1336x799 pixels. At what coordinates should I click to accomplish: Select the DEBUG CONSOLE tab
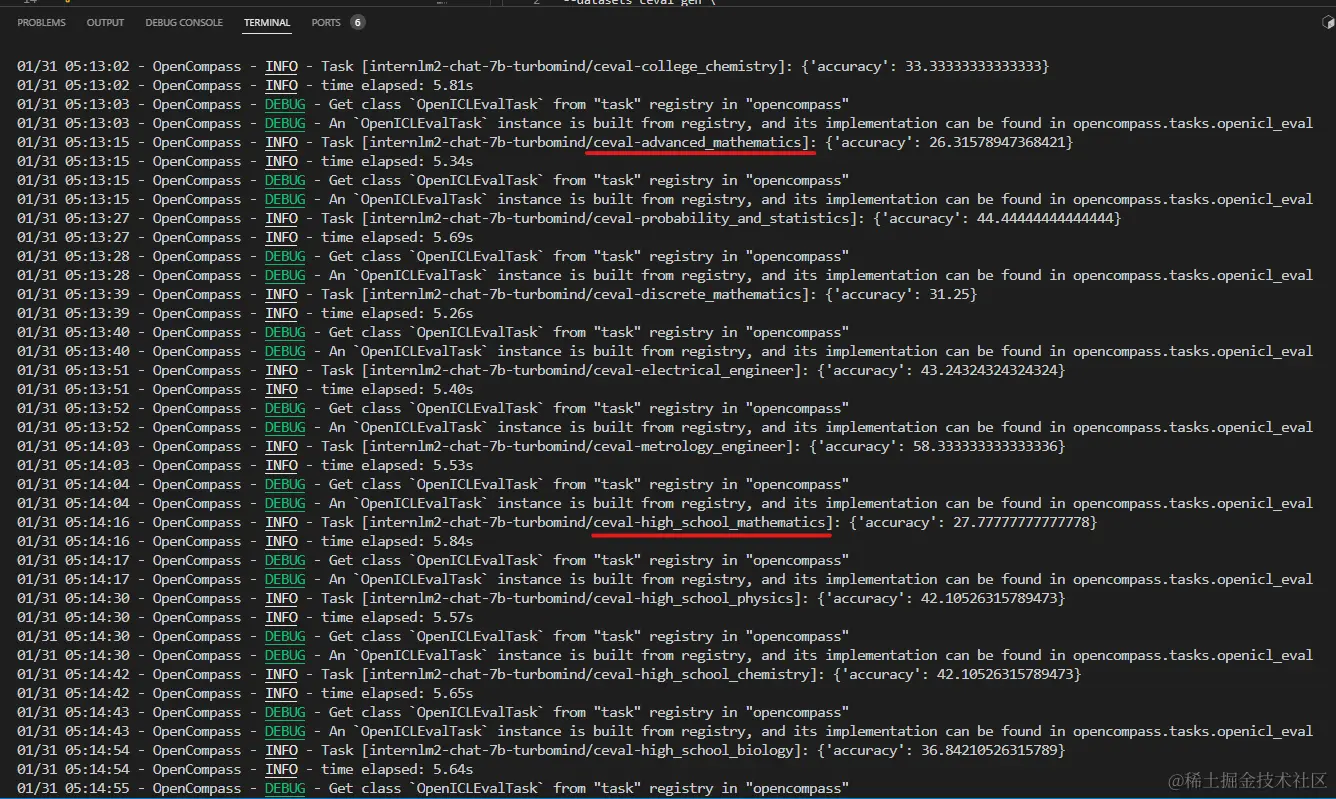(184, 22)
